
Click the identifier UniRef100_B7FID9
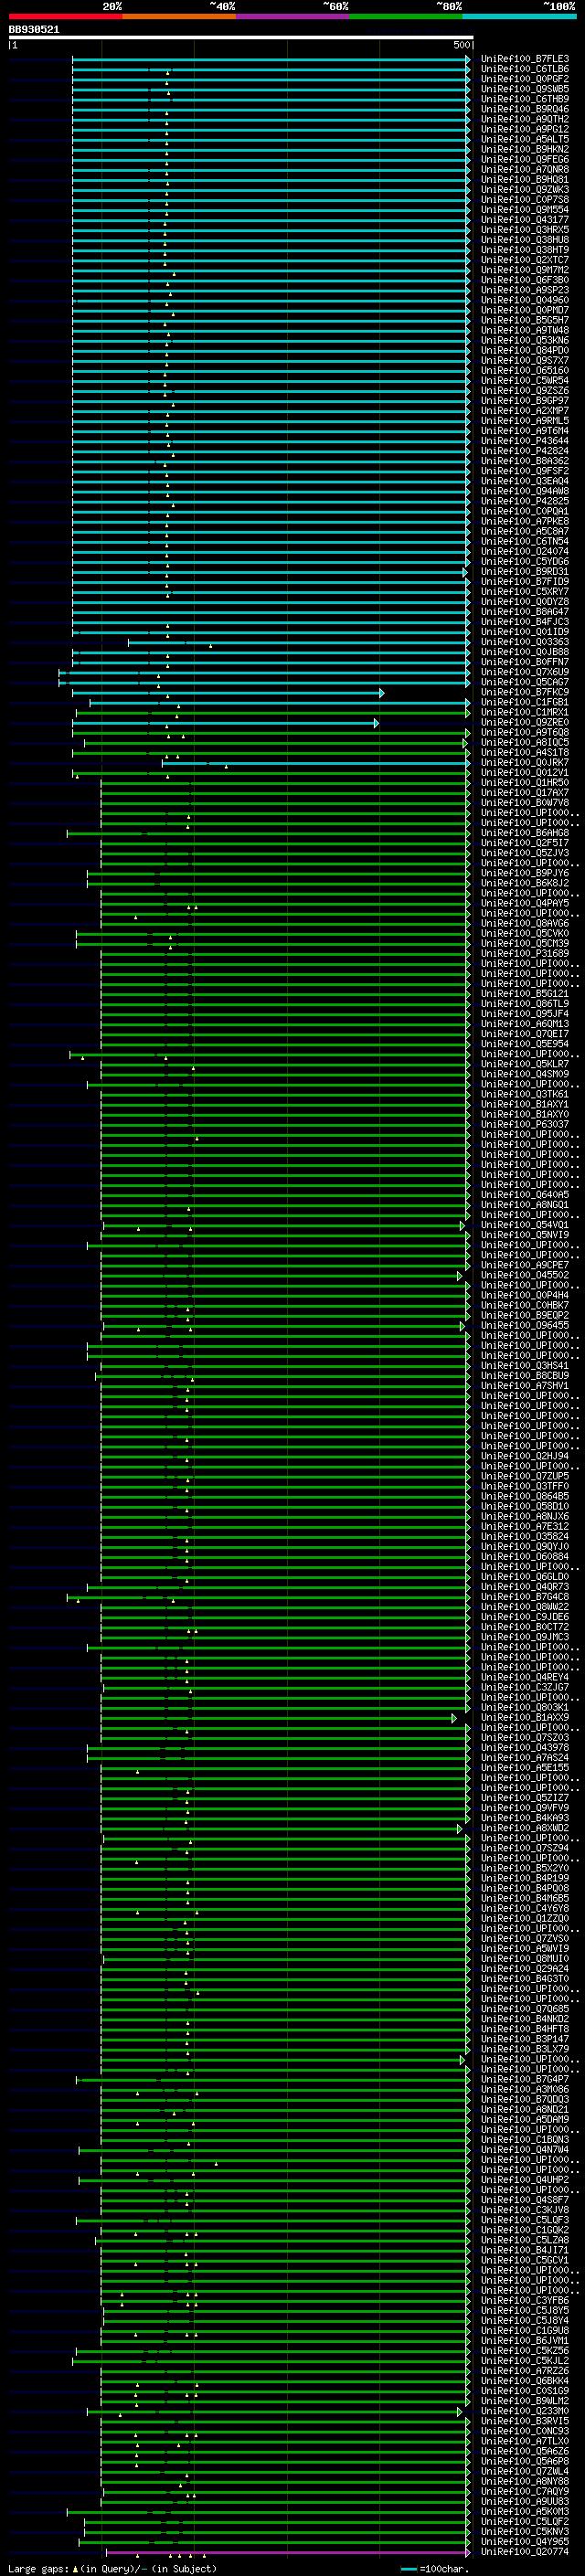(x=524, y=582)
